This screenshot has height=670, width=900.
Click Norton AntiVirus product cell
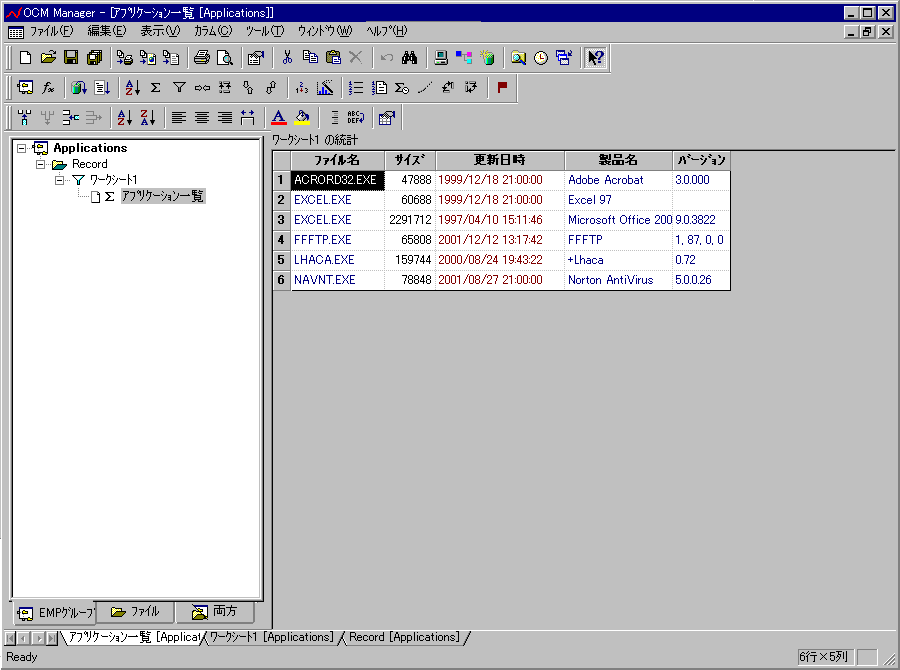pos(618,280)
